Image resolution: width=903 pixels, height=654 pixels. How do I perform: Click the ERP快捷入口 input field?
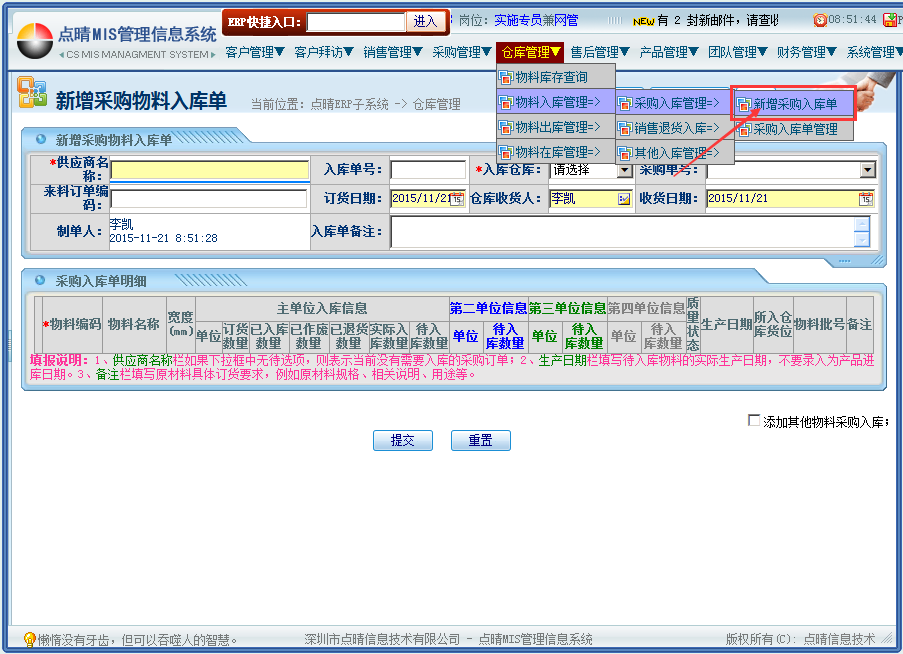click(356, 22)
